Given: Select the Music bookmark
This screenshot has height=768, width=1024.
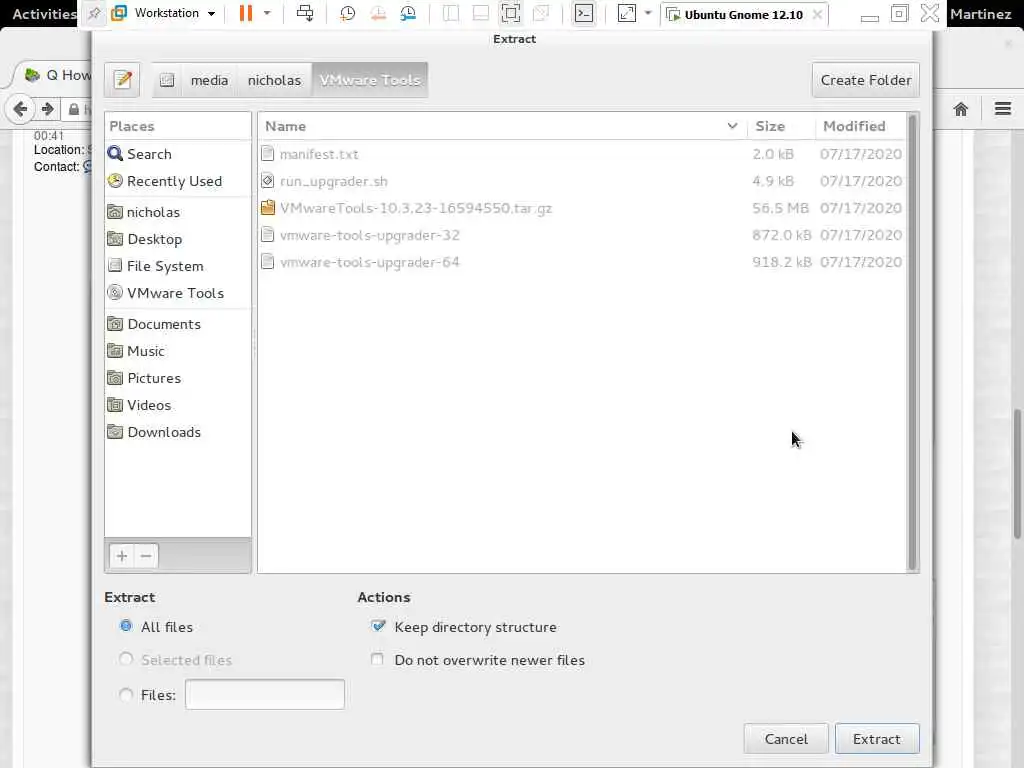Looking at the screenshot, I should [178, 351].
